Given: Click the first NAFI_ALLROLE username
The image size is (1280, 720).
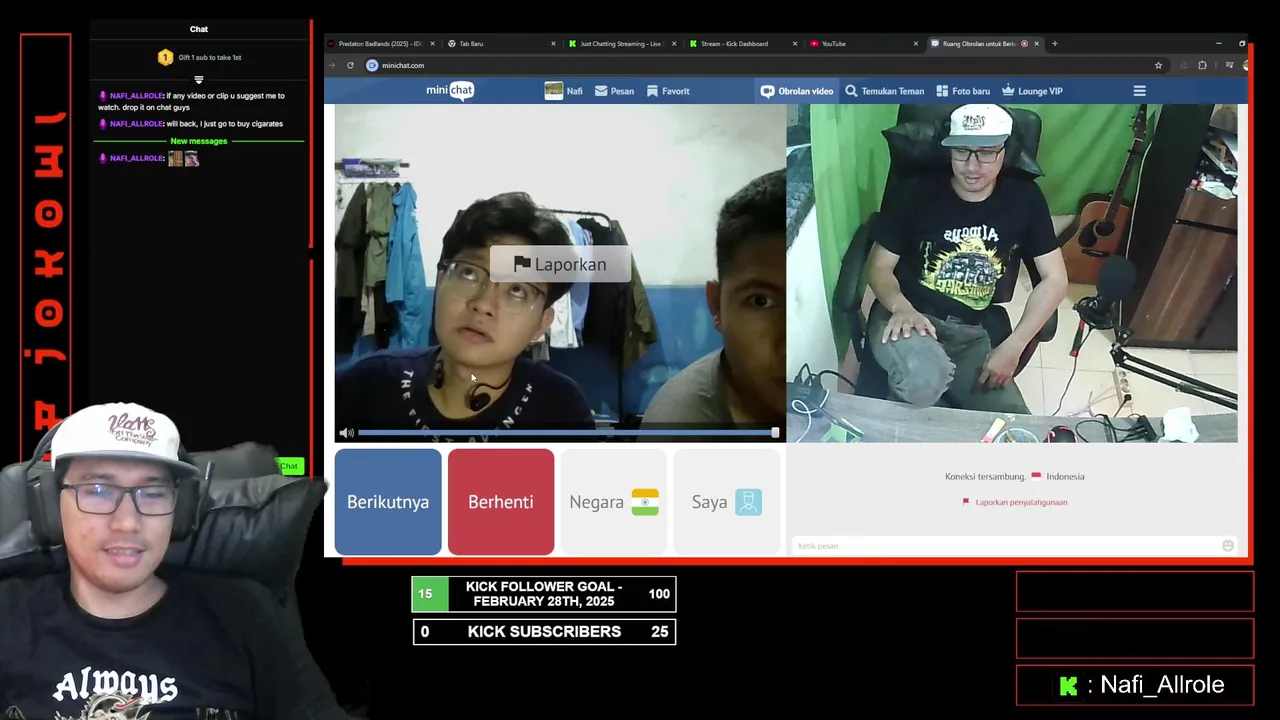Looking at the screenshot, I should (x=136, y=96).
